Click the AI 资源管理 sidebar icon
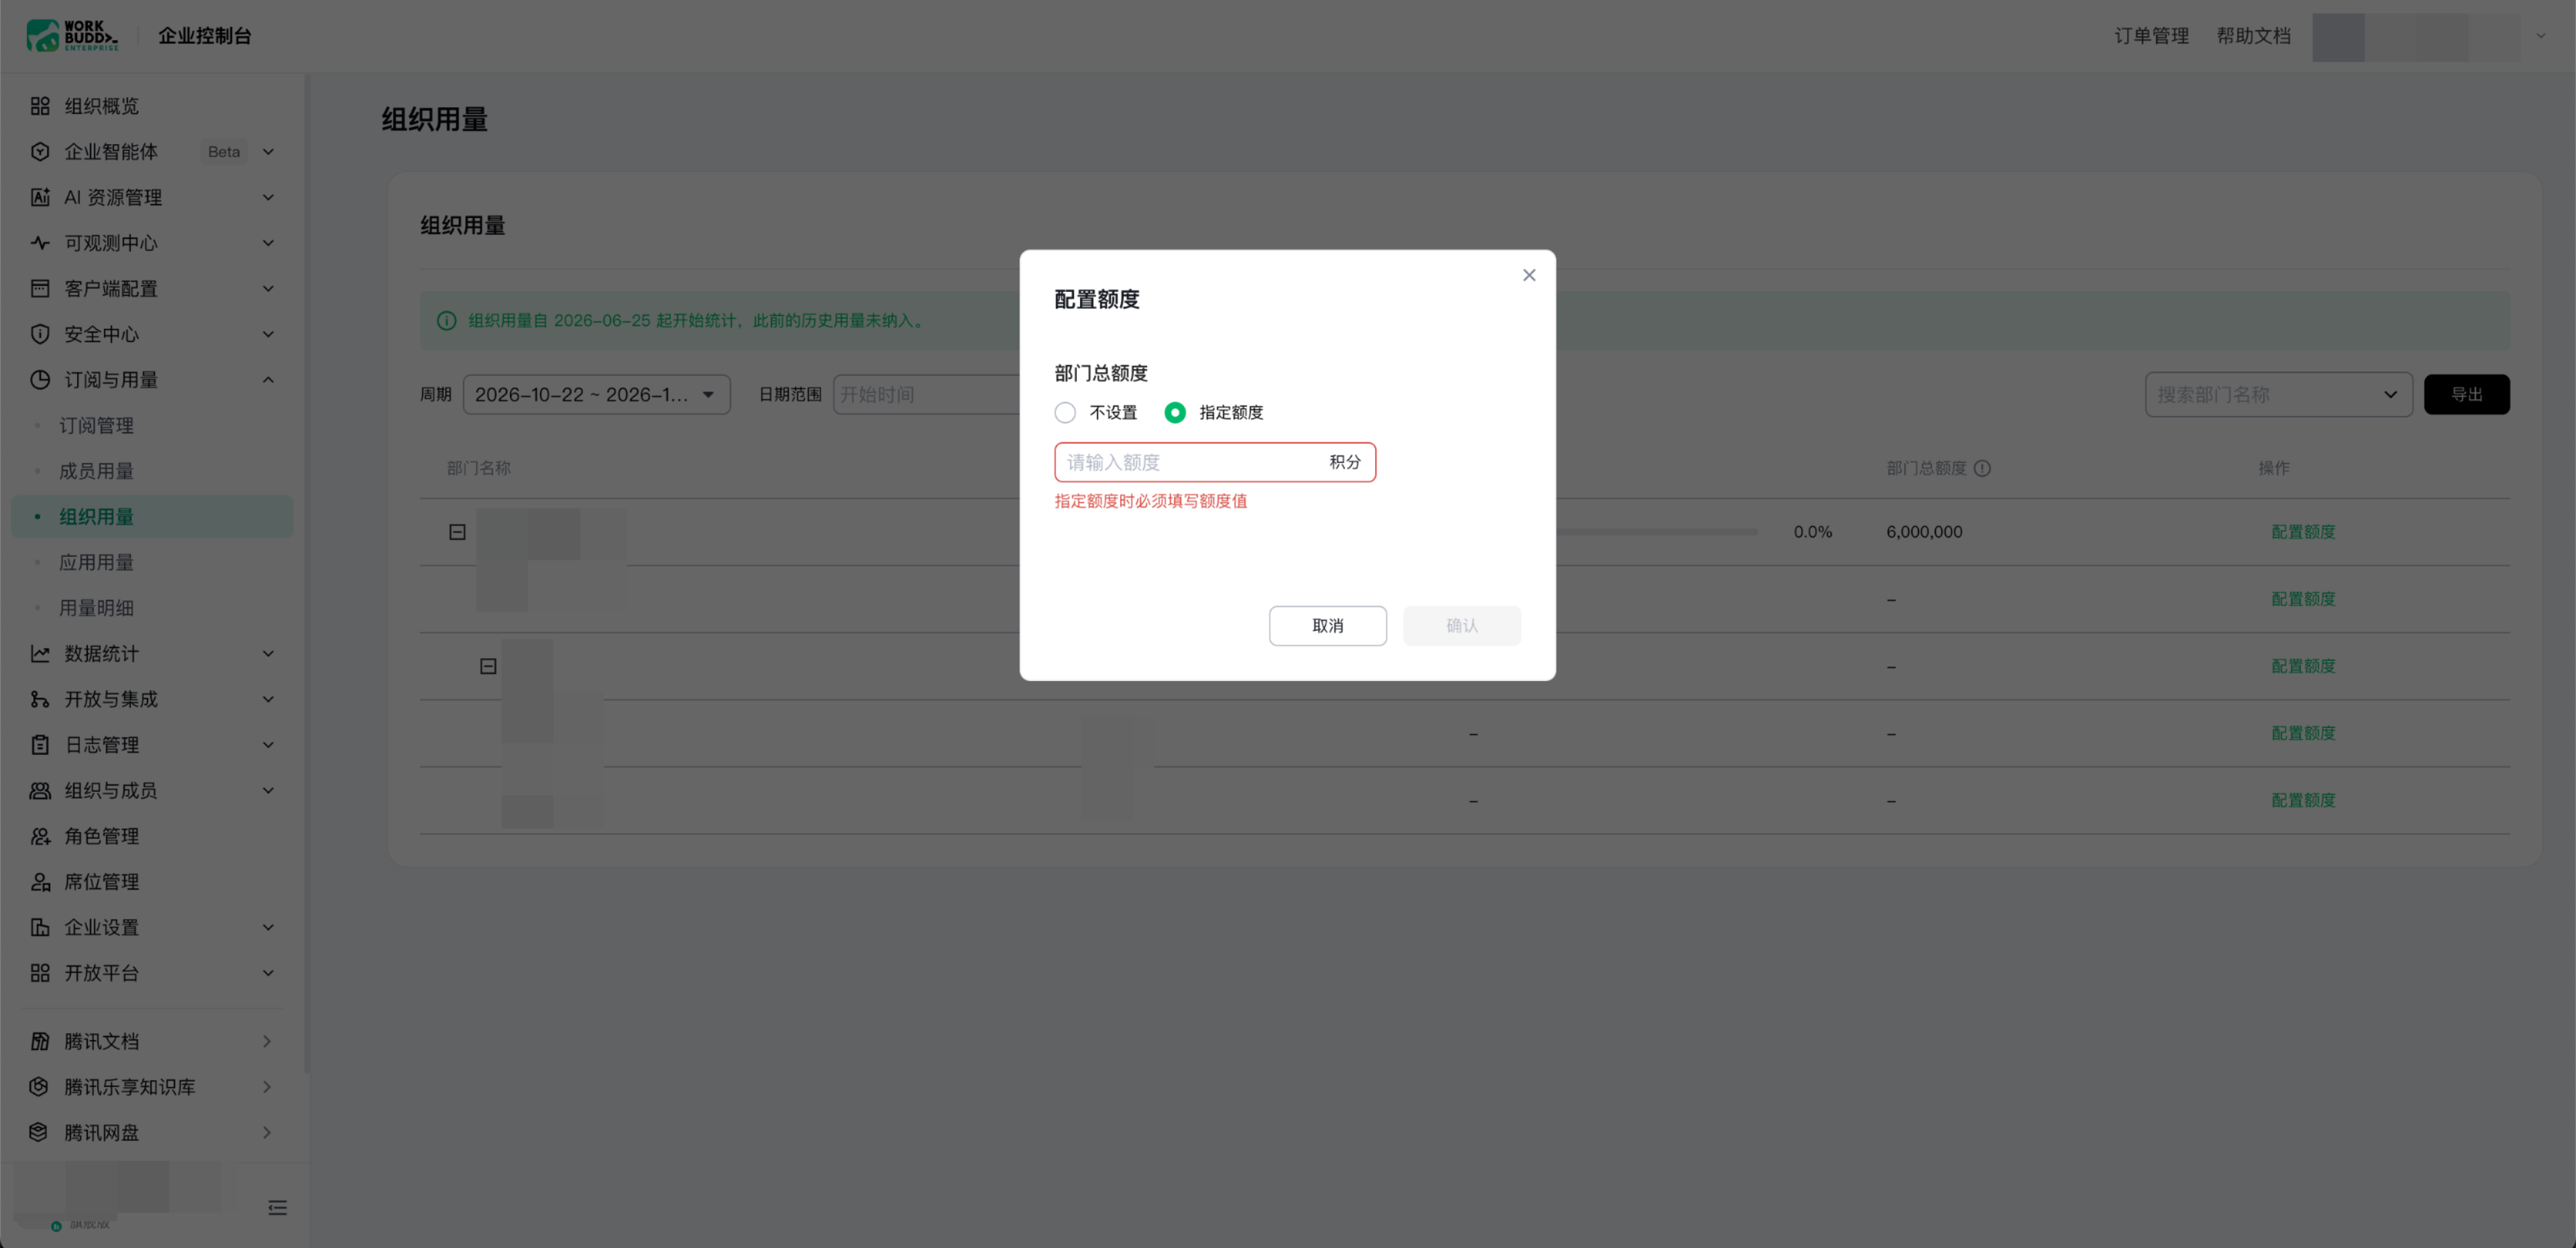 pyautogui.click(x=40, y=197)
